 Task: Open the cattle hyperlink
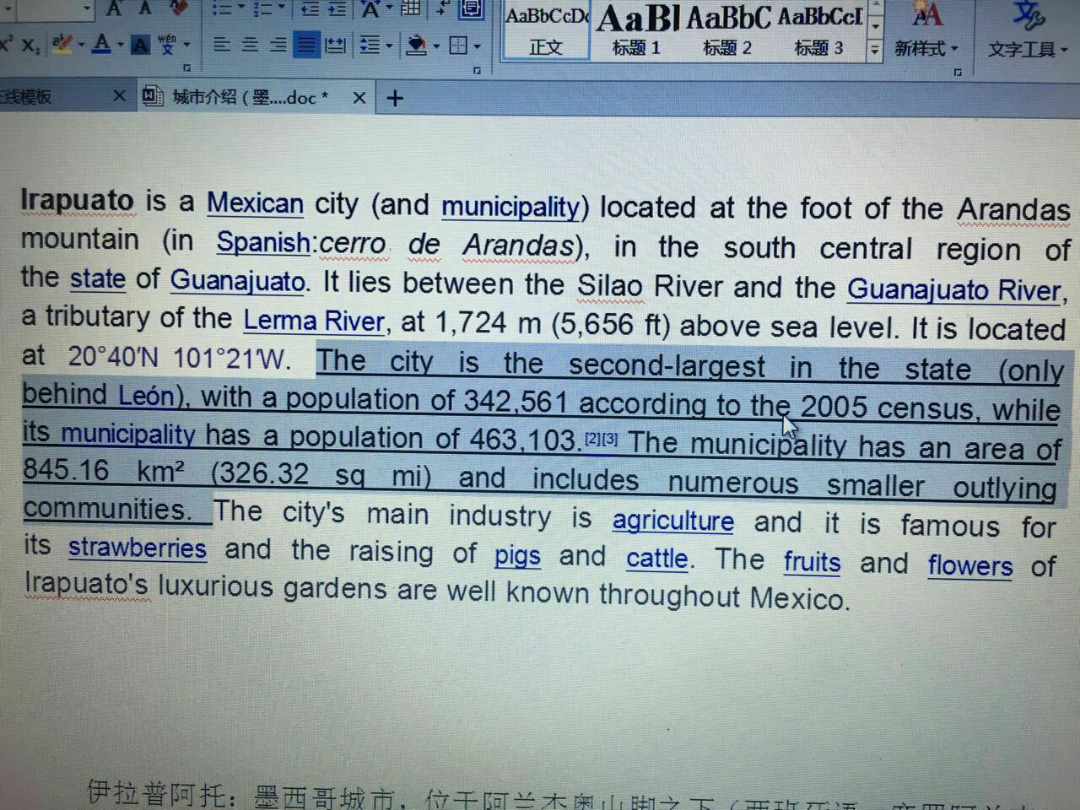(657, 558)
